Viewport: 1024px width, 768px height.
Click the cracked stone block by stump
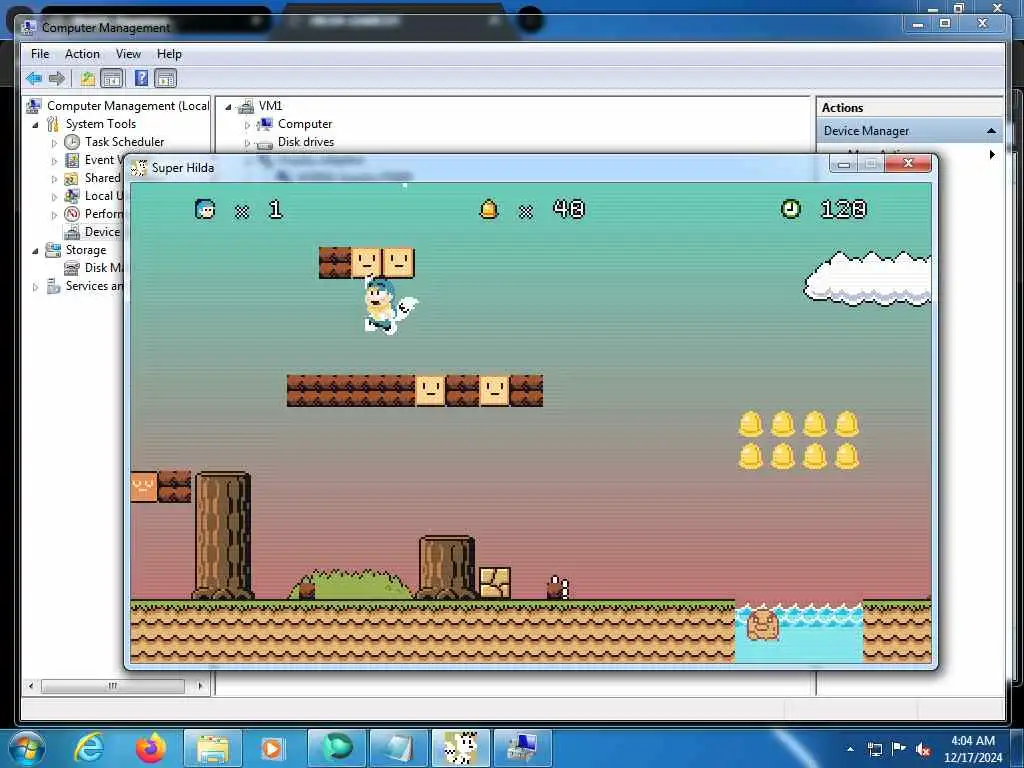pyautogui.click(x=495, y=583)
